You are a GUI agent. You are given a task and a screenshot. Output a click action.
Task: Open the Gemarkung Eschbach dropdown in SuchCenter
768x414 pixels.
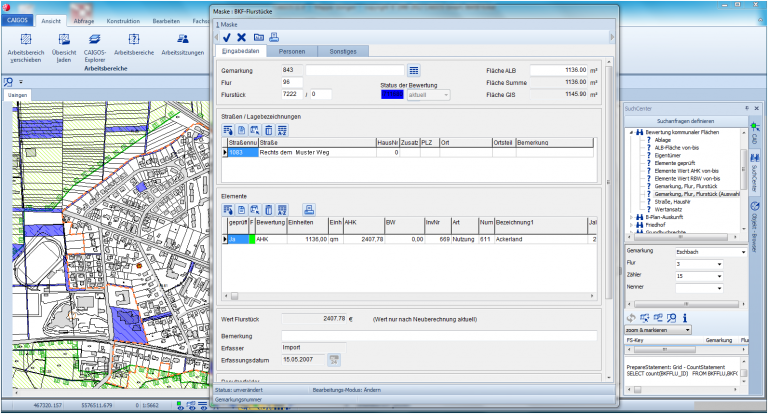coord(743,252)
